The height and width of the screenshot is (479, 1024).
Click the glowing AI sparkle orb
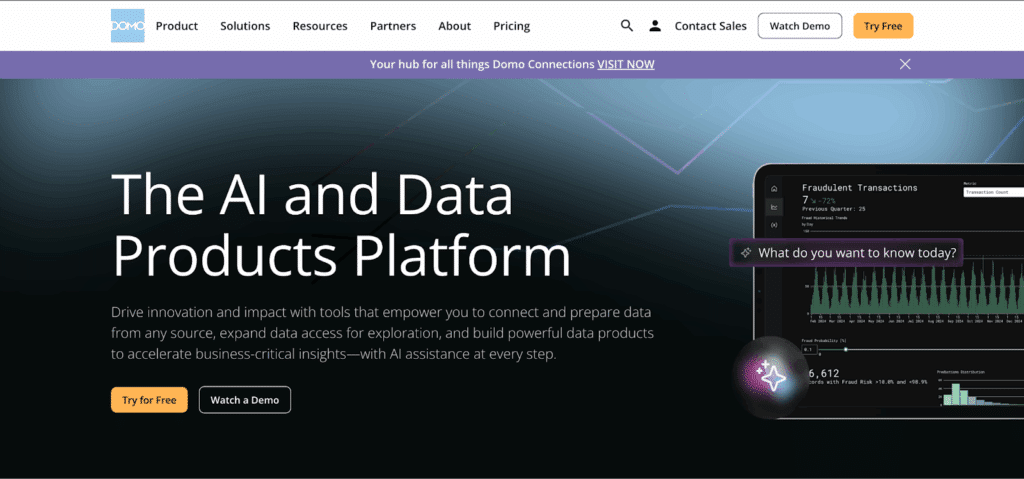click(x=770, y=376)
